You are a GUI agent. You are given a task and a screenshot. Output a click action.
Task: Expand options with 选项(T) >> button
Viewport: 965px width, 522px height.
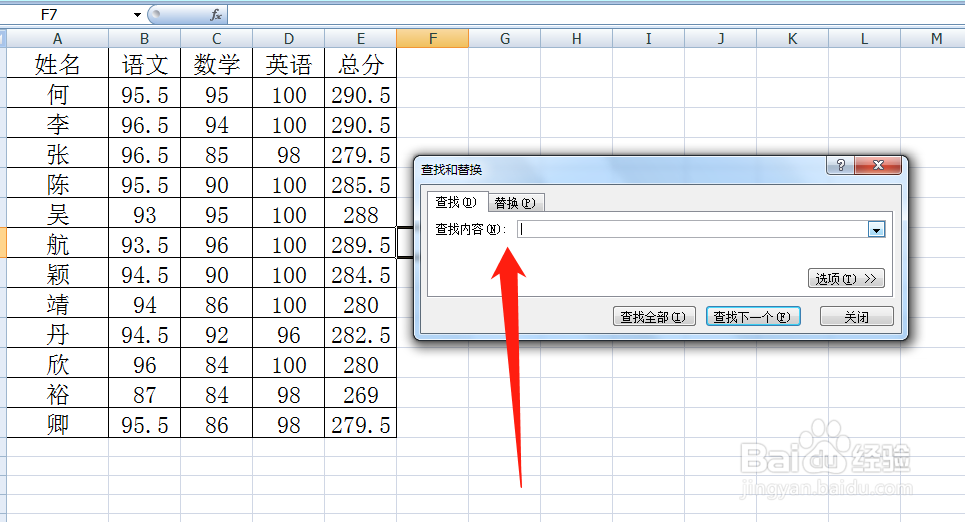(x=846, y=278)
